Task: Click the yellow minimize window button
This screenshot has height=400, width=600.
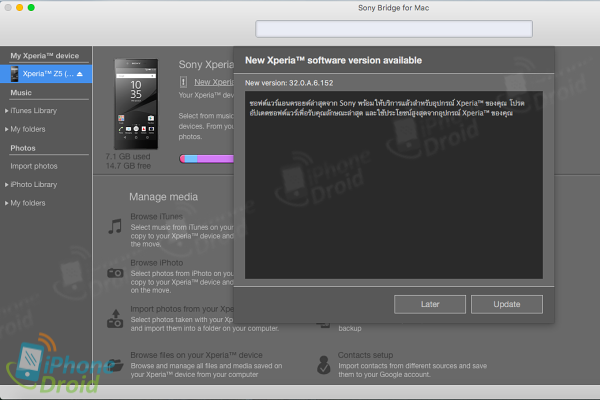Action: coord(20,8)
